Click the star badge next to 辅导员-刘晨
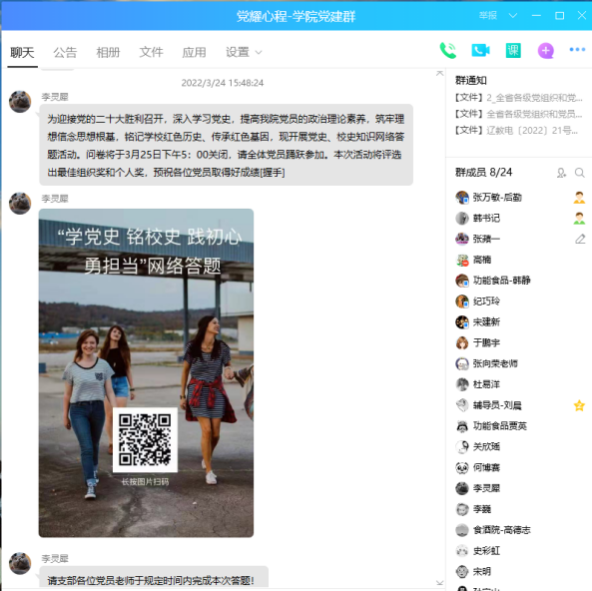This screenshot has width=592, height=591. (x=579, y=406)
